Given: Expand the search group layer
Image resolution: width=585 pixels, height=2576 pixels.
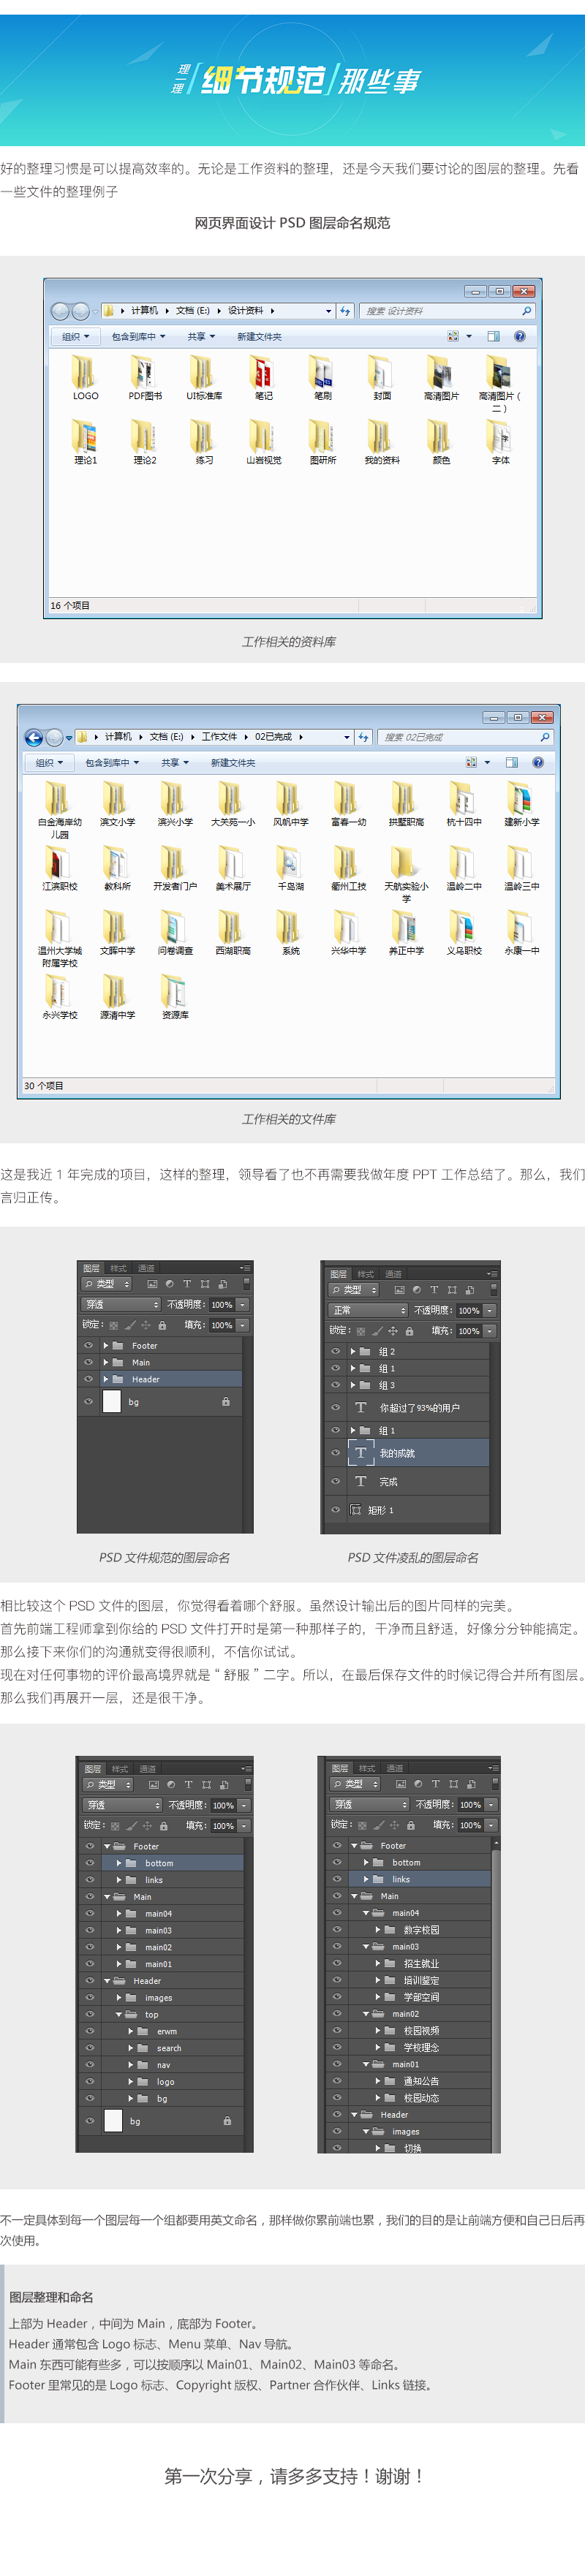Looking at the screenshot, I should (130, 2048).
